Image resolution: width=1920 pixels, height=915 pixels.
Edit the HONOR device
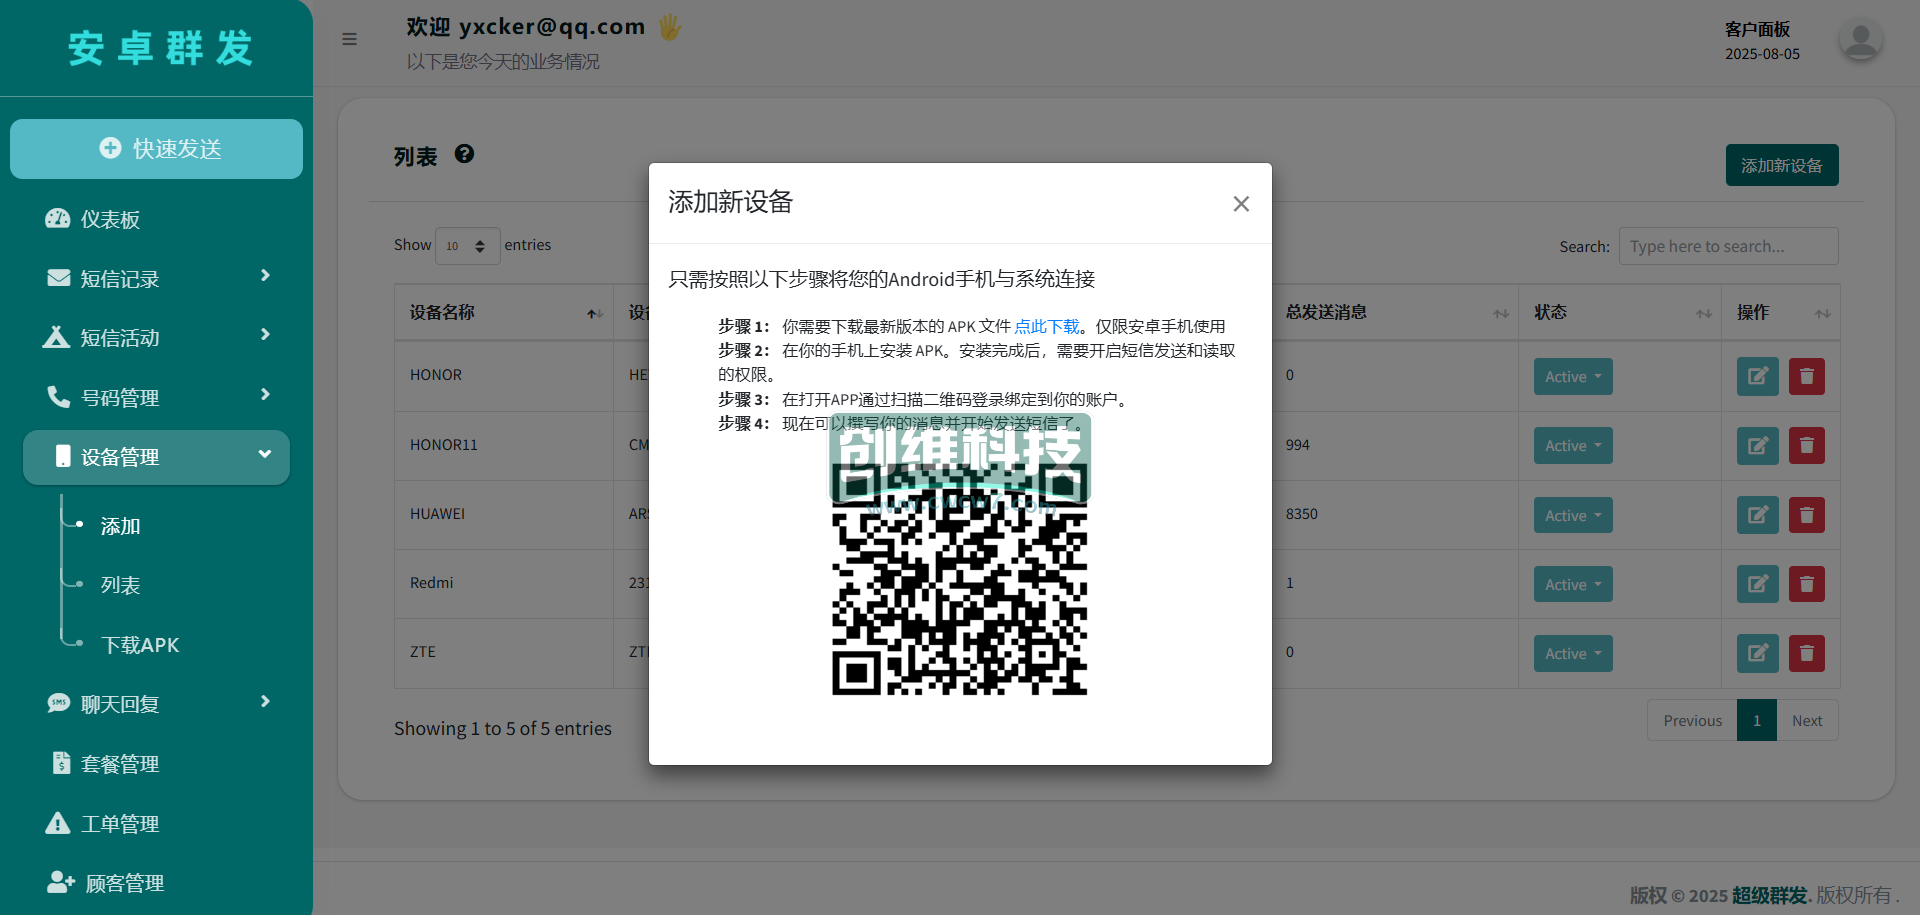coord(1757,376)
